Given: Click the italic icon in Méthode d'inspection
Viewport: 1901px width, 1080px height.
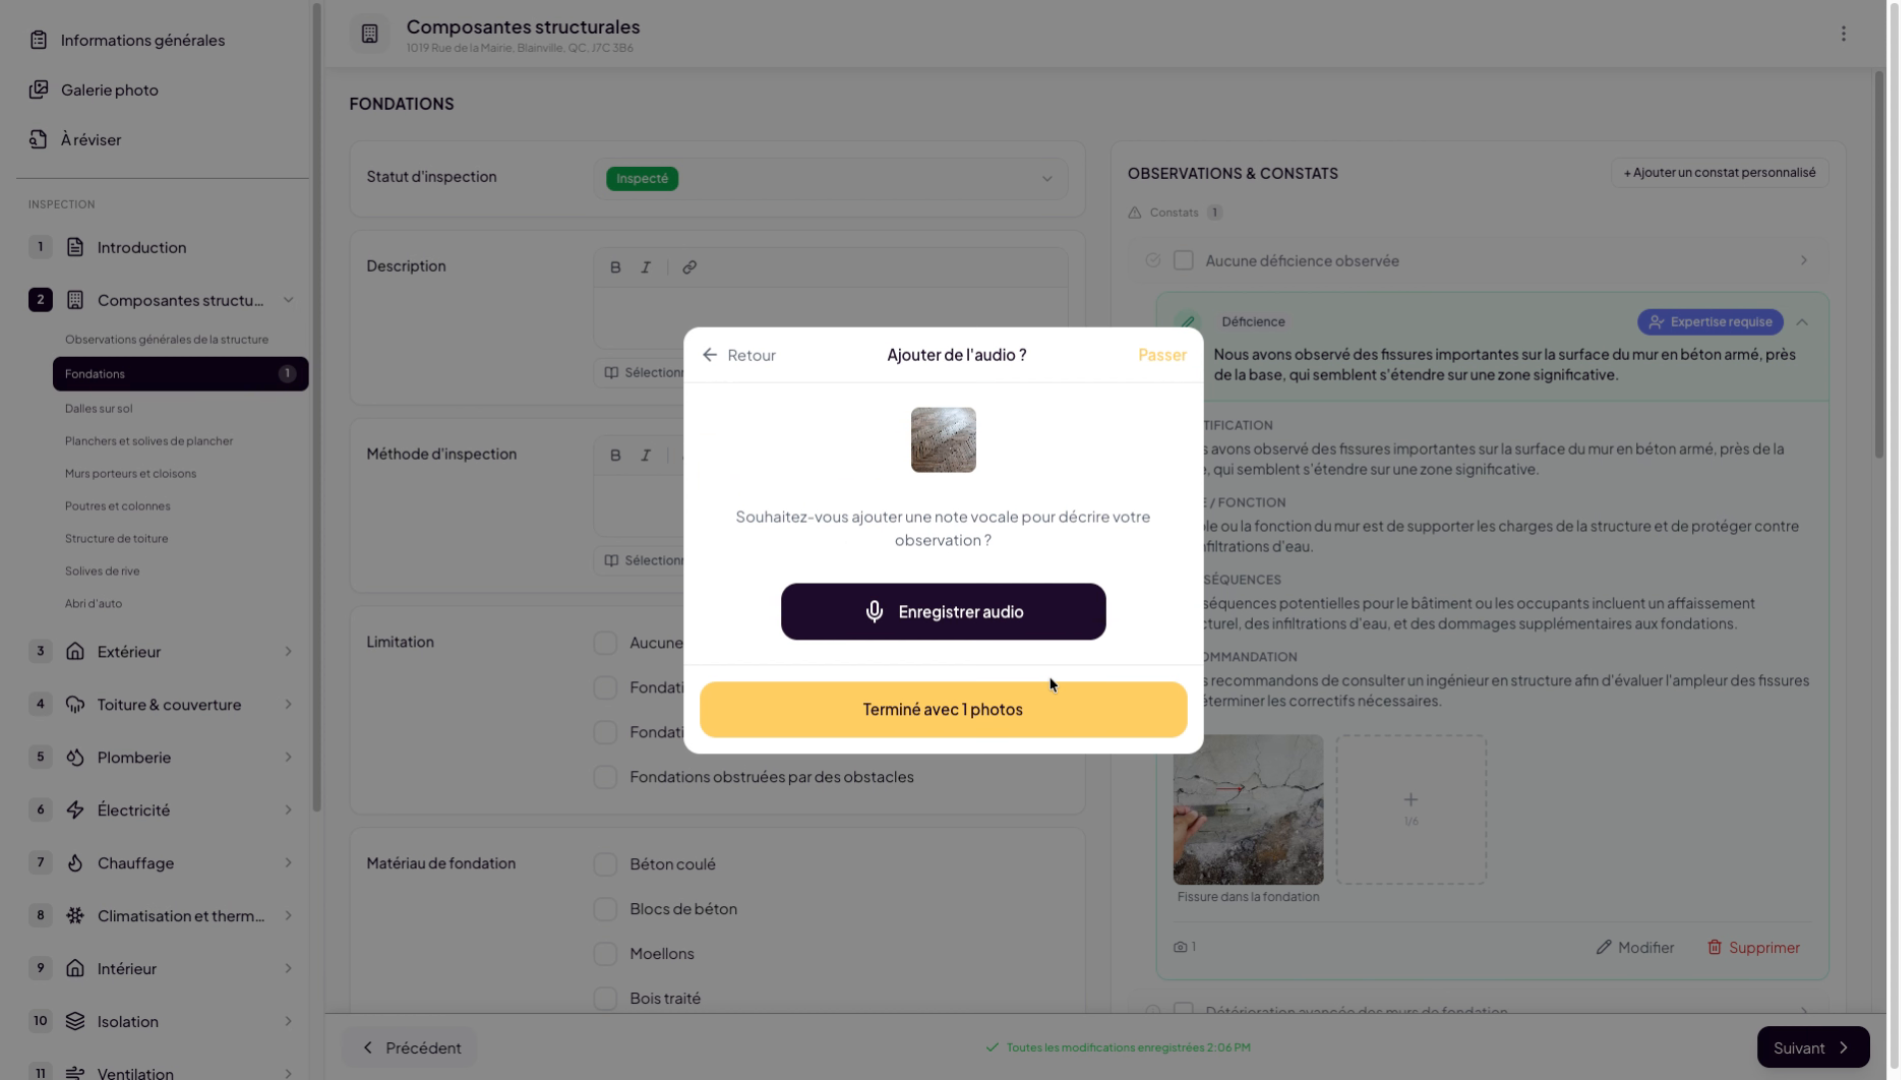Looking at the screenshot, I should coord(646,455).
